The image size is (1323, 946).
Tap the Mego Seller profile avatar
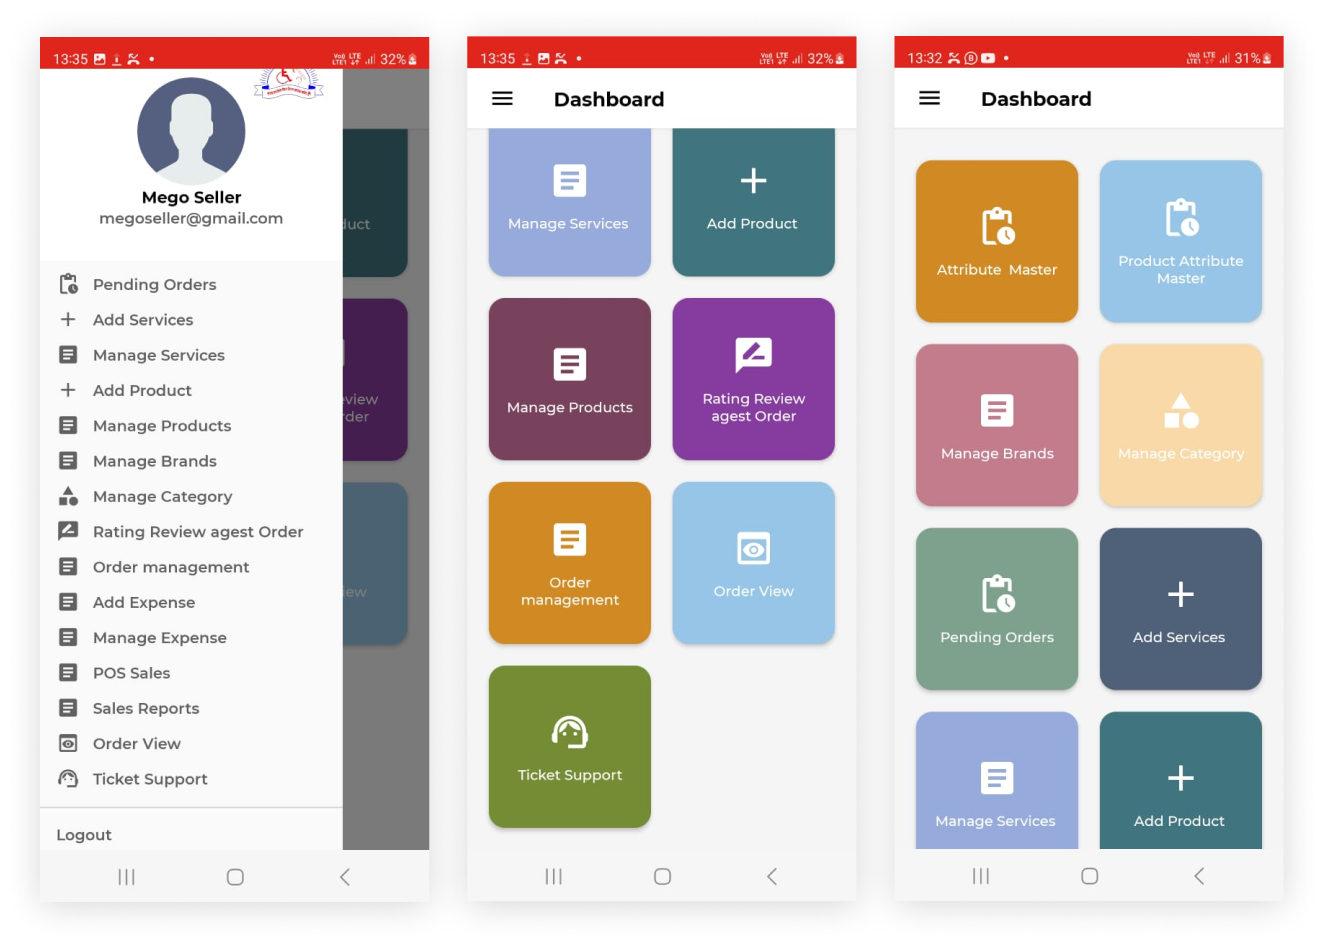click(x=191, y=131)
